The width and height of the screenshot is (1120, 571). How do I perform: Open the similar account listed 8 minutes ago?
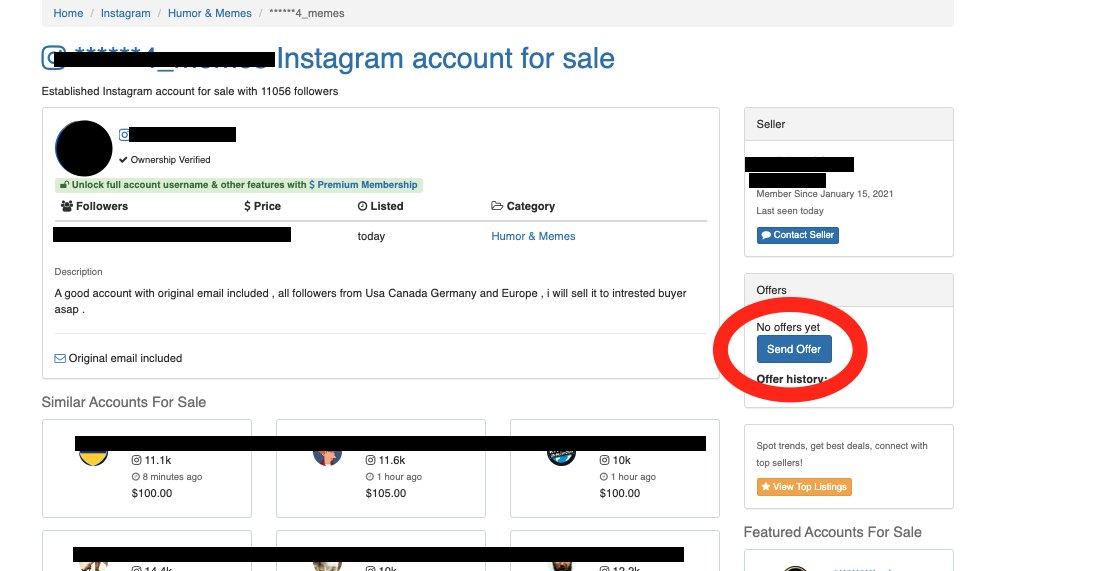tap(146, 468)
